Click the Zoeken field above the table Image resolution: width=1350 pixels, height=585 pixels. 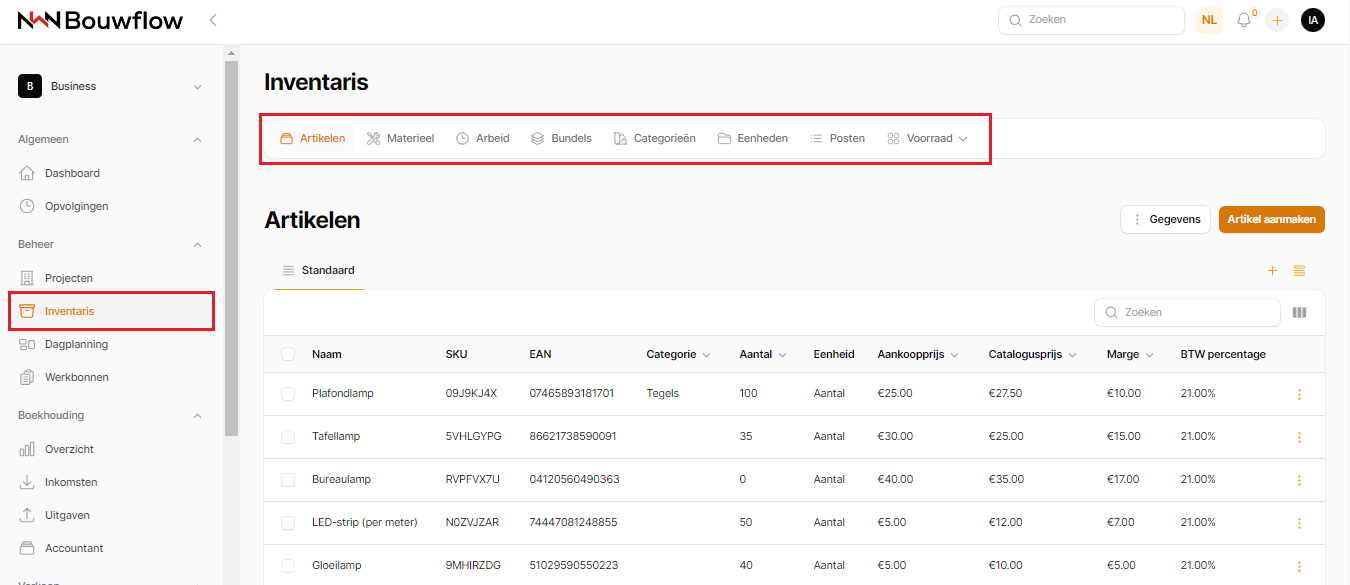click(1187, 313)
